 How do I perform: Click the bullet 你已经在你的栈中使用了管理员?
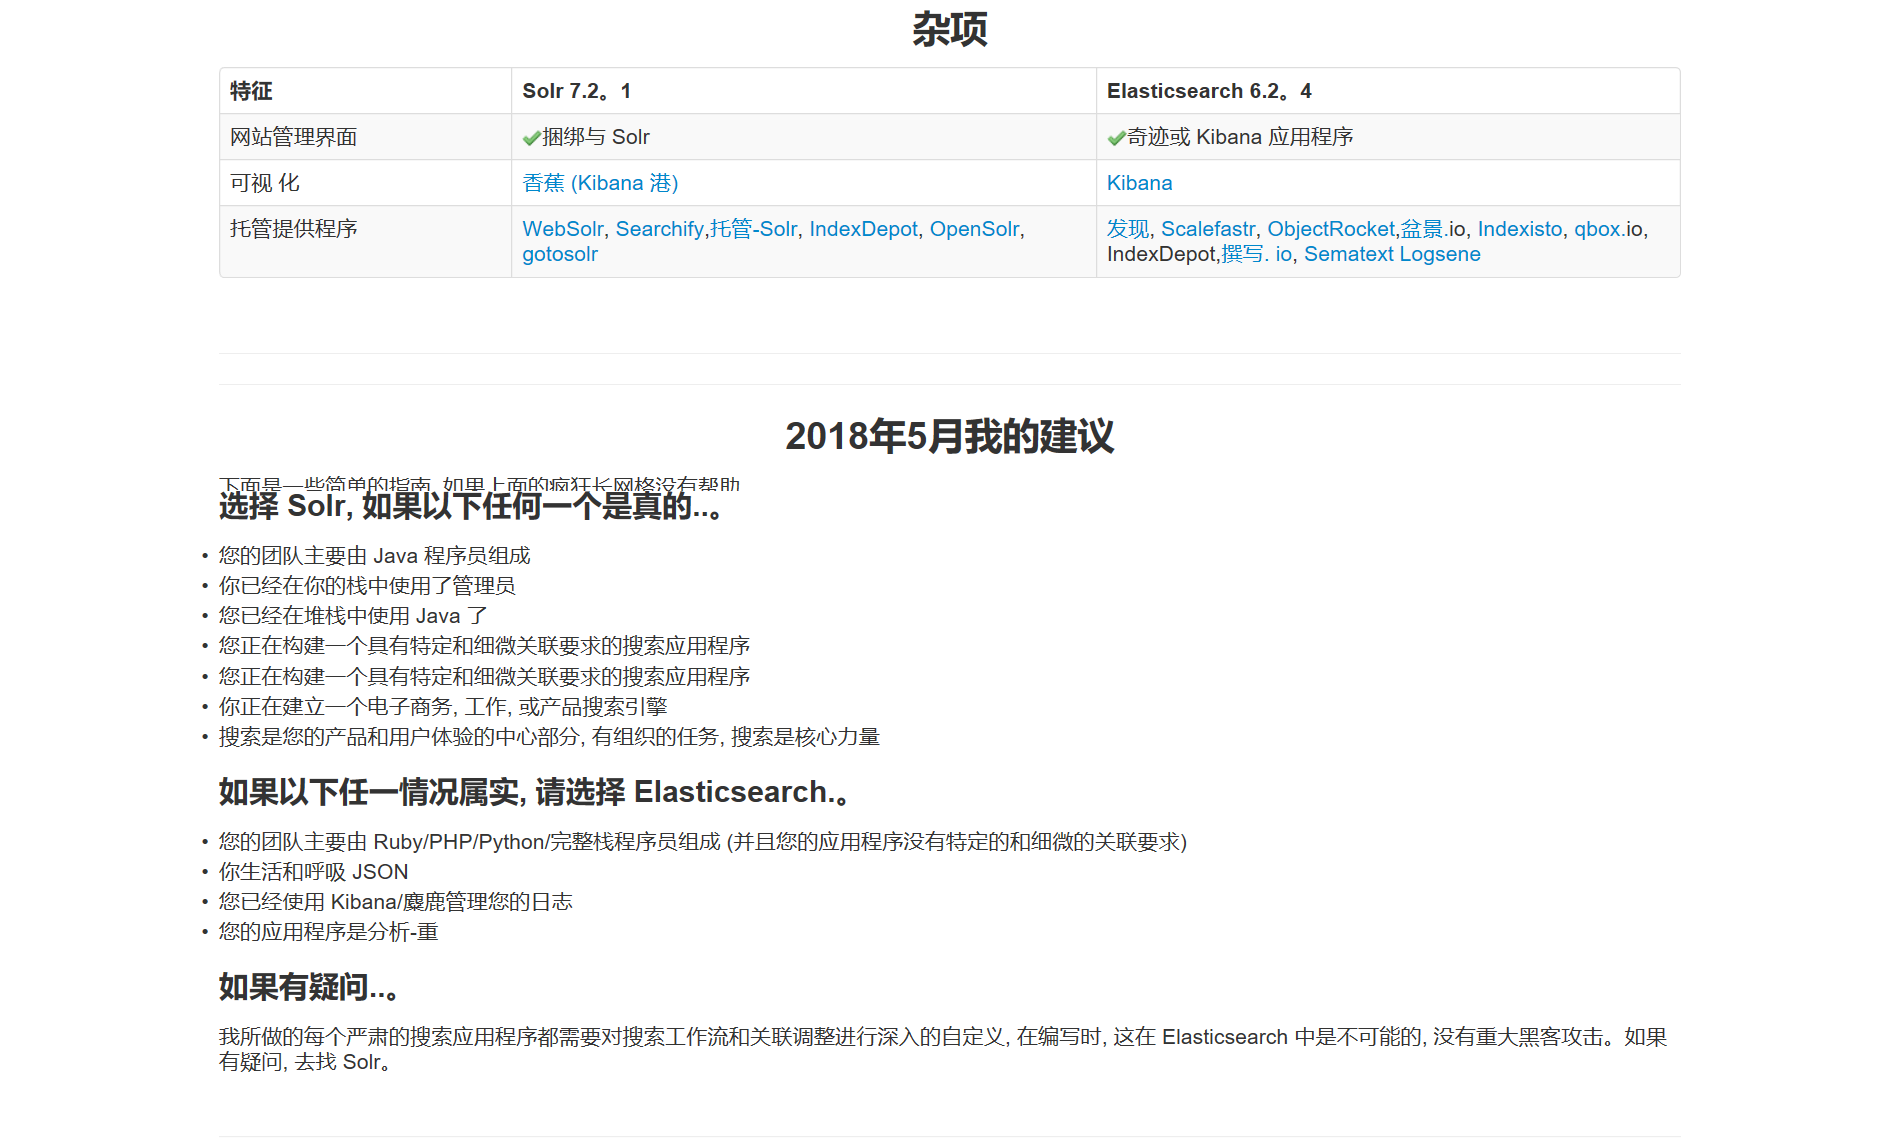coord(367,586)
